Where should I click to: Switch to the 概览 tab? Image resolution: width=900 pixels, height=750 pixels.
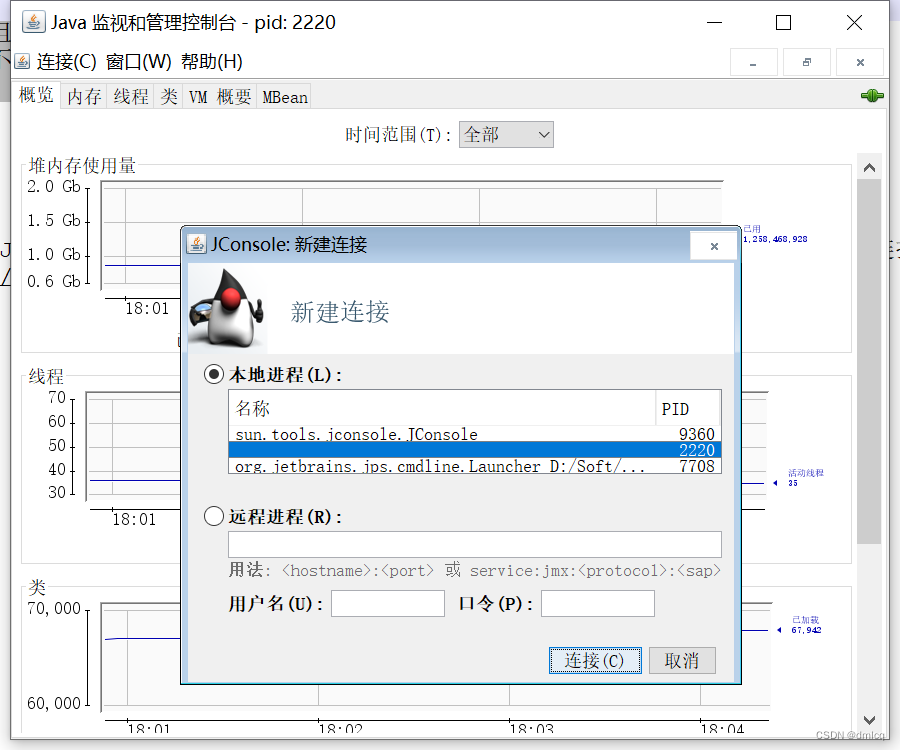[36, 95]
